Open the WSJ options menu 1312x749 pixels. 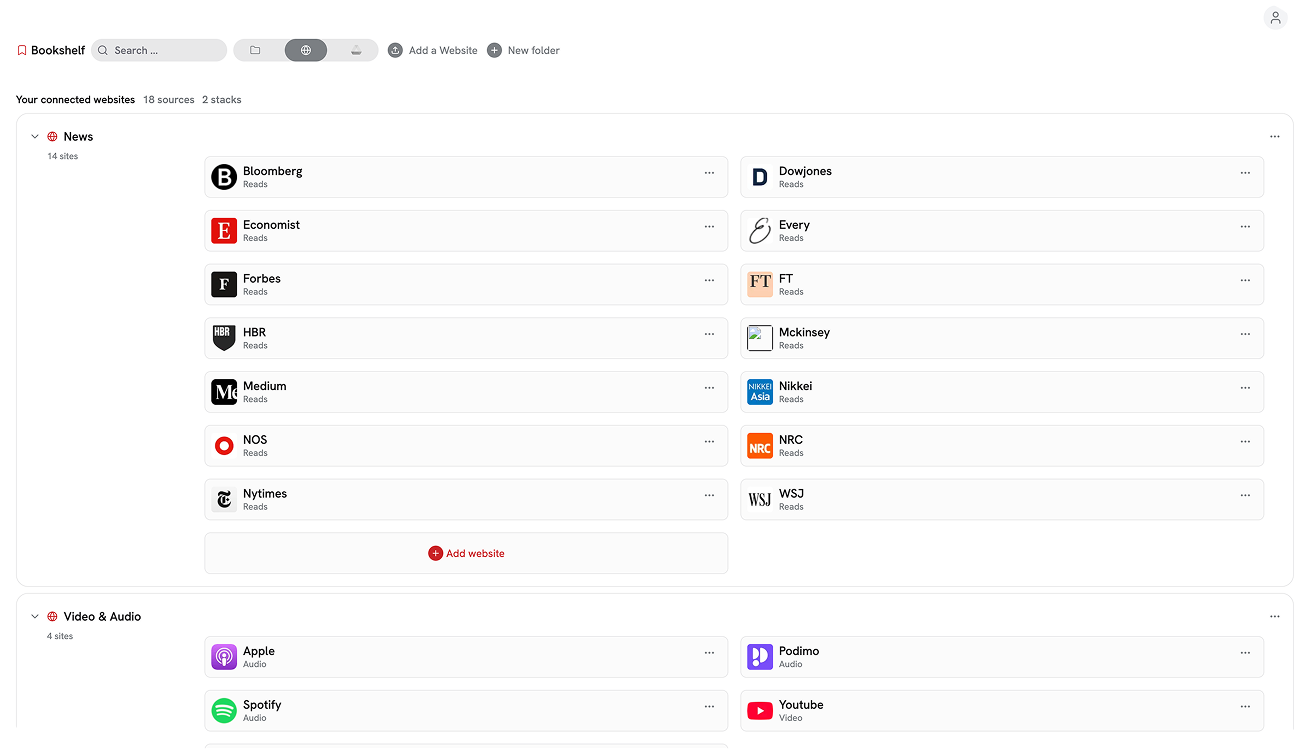coord(1245,495)
